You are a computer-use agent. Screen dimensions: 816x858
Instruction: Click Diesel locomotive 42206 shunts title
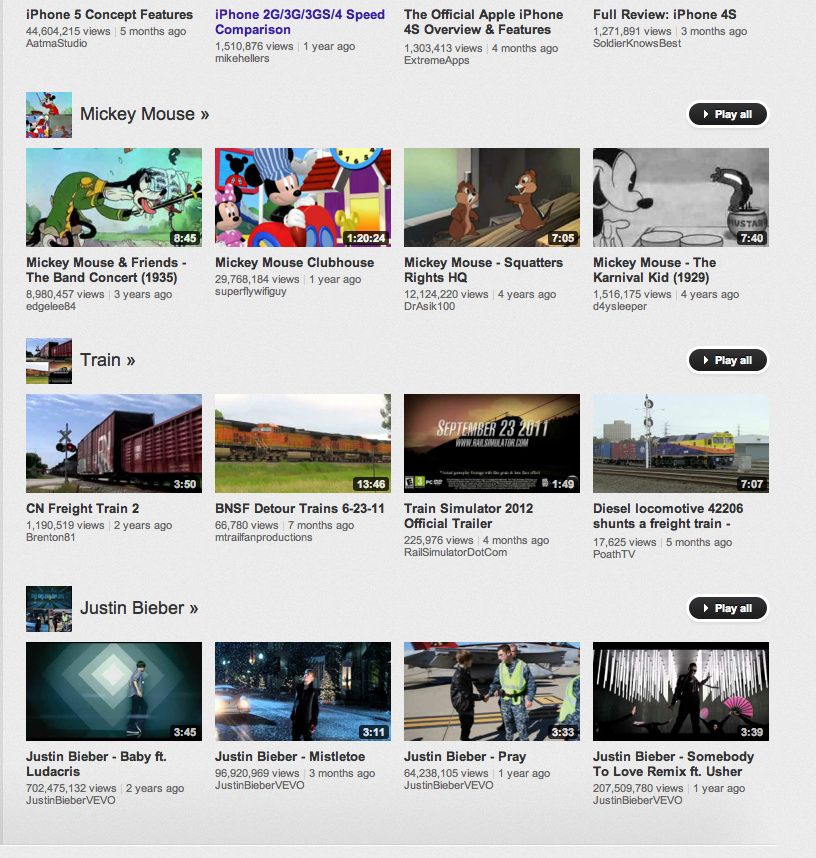(668, 516)
